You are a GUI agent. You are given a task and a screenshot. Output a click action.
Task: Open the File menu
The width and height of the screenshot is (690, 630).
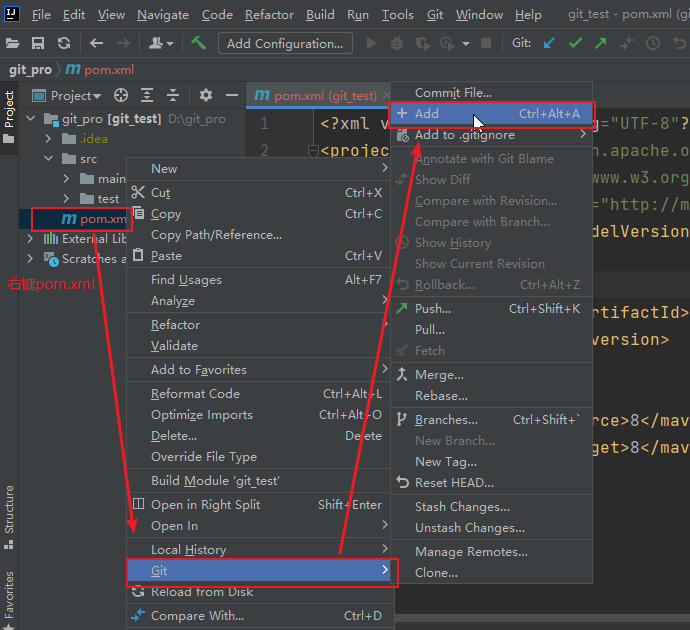(x=41, y=15)
